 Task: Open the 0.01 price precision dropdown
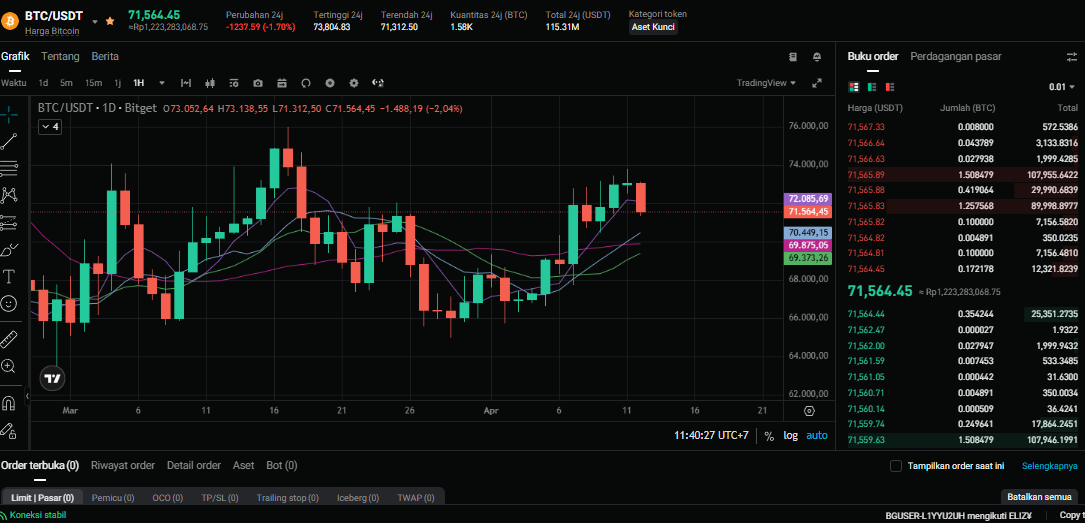click(x=1062, y=87)
